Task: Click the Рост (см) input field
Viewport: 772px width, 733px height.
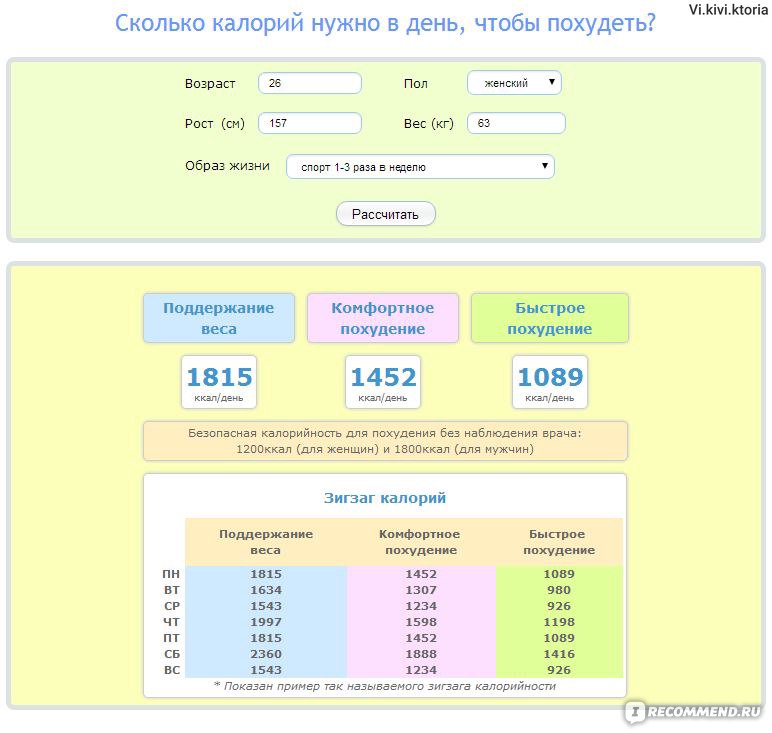Action: pyautogui.click(x=309, y=124)
